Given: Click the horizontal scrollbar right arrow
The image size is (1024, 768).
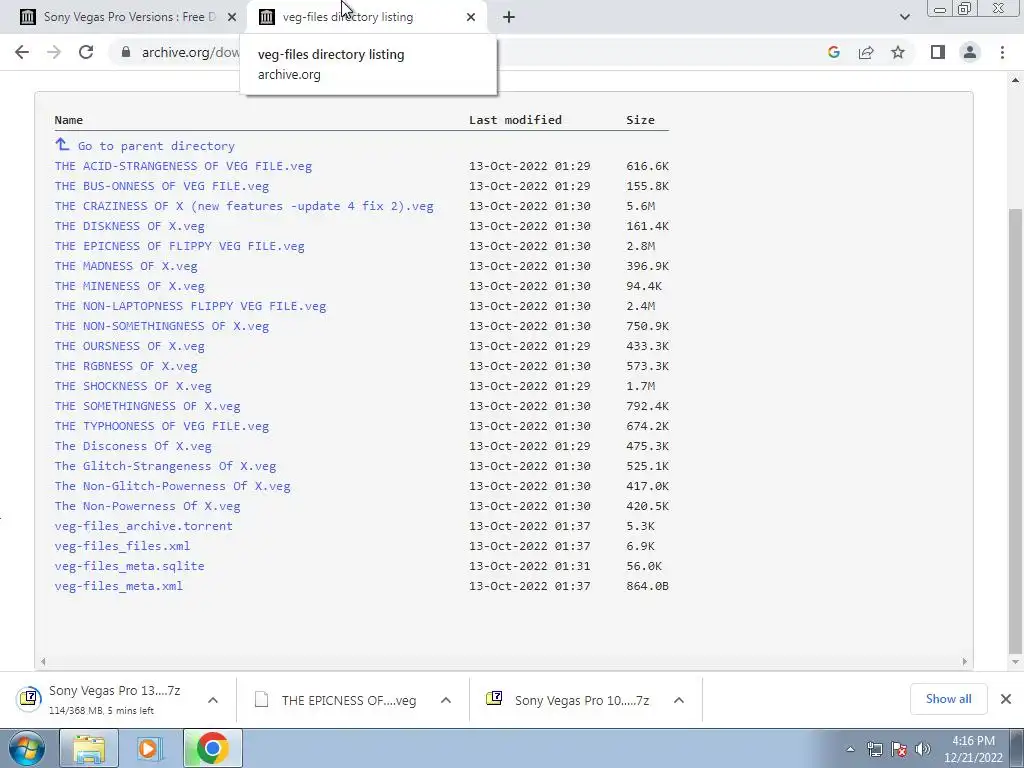Looking at the screenshot, I should 965,662.
